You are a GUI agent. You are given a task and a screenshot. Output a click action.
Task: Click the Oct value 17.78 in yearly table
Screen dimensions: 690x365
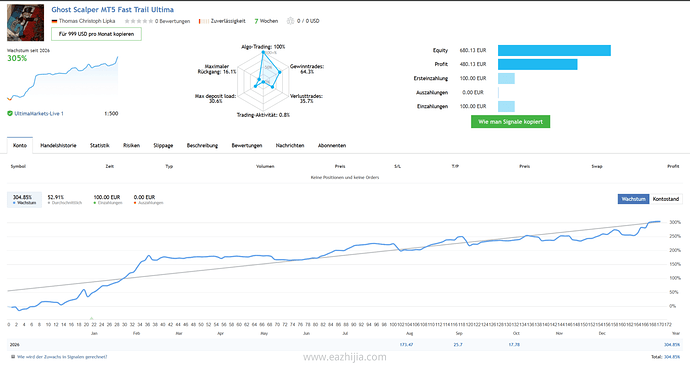(514, 344)
